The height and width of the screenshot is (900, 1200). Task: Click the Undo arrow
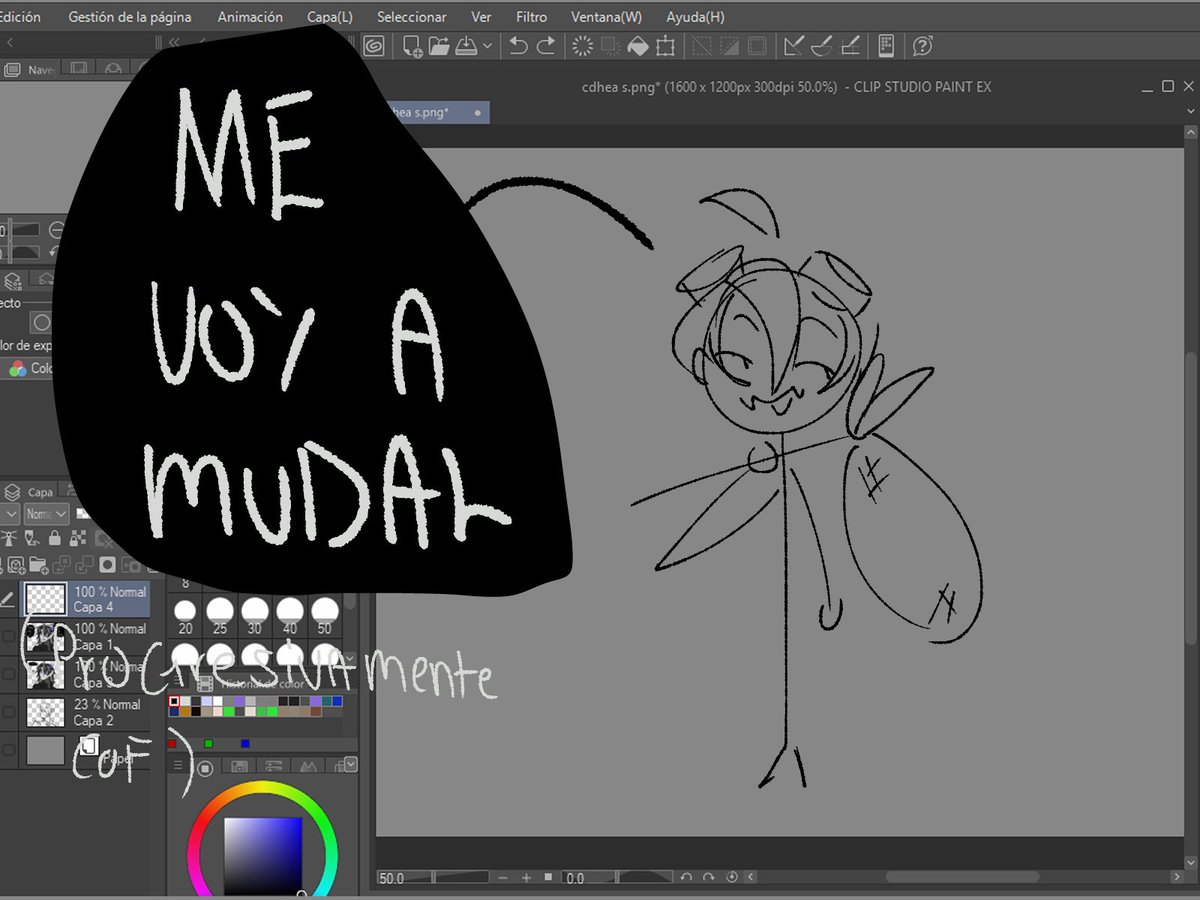pos(518,46)
